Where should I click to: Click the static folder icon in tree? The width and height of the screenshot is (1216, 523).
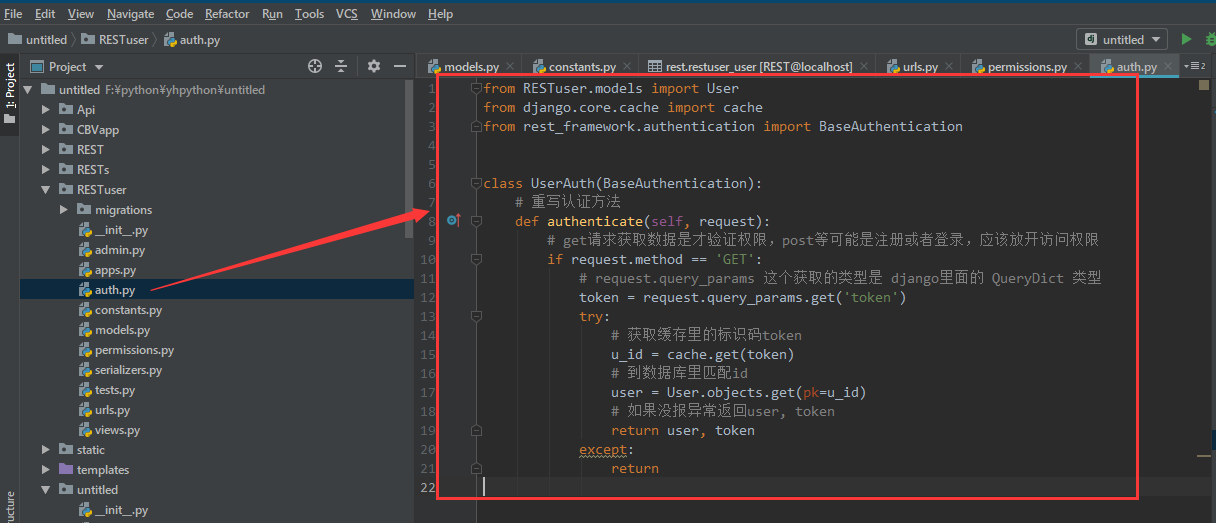[66, 450]
